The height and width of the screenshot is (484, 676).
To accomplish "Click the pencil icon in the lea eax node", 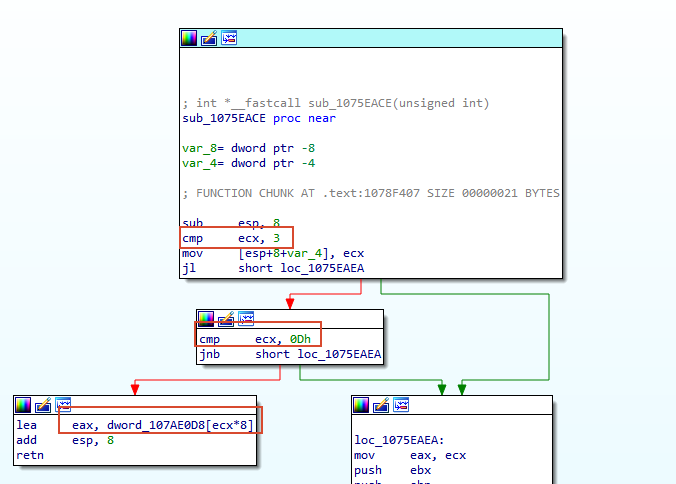I will click(43, 405).
